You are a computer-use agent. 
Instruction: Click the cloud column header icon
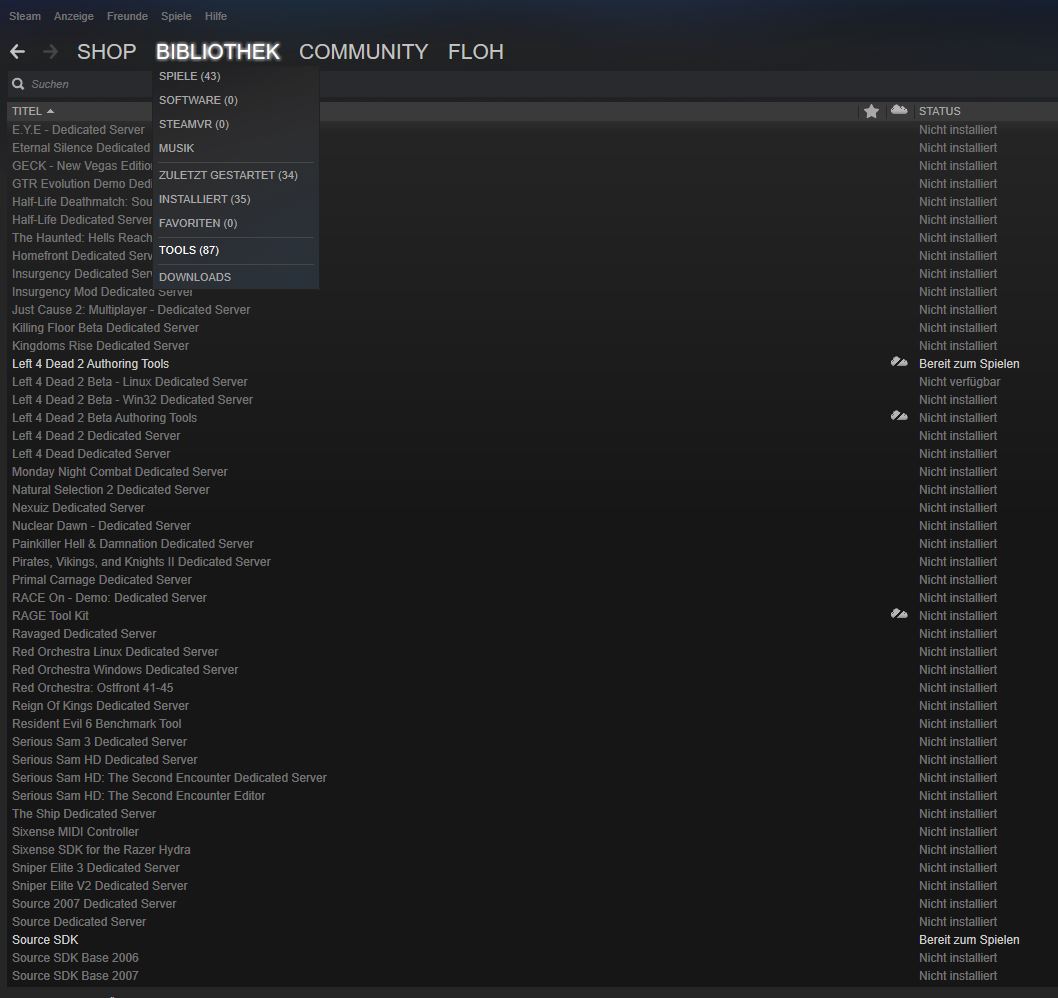899,110
